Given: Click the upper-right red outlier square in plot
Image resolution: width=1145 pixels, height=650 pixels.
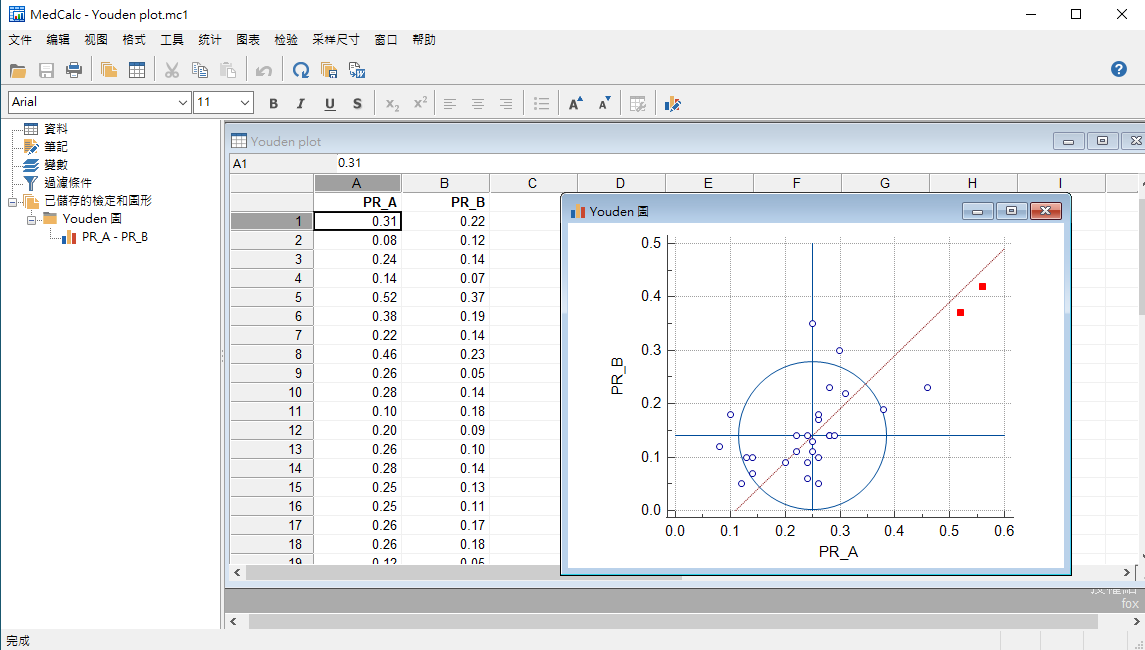Looking at the screenshot, I should tap(982, 287).
